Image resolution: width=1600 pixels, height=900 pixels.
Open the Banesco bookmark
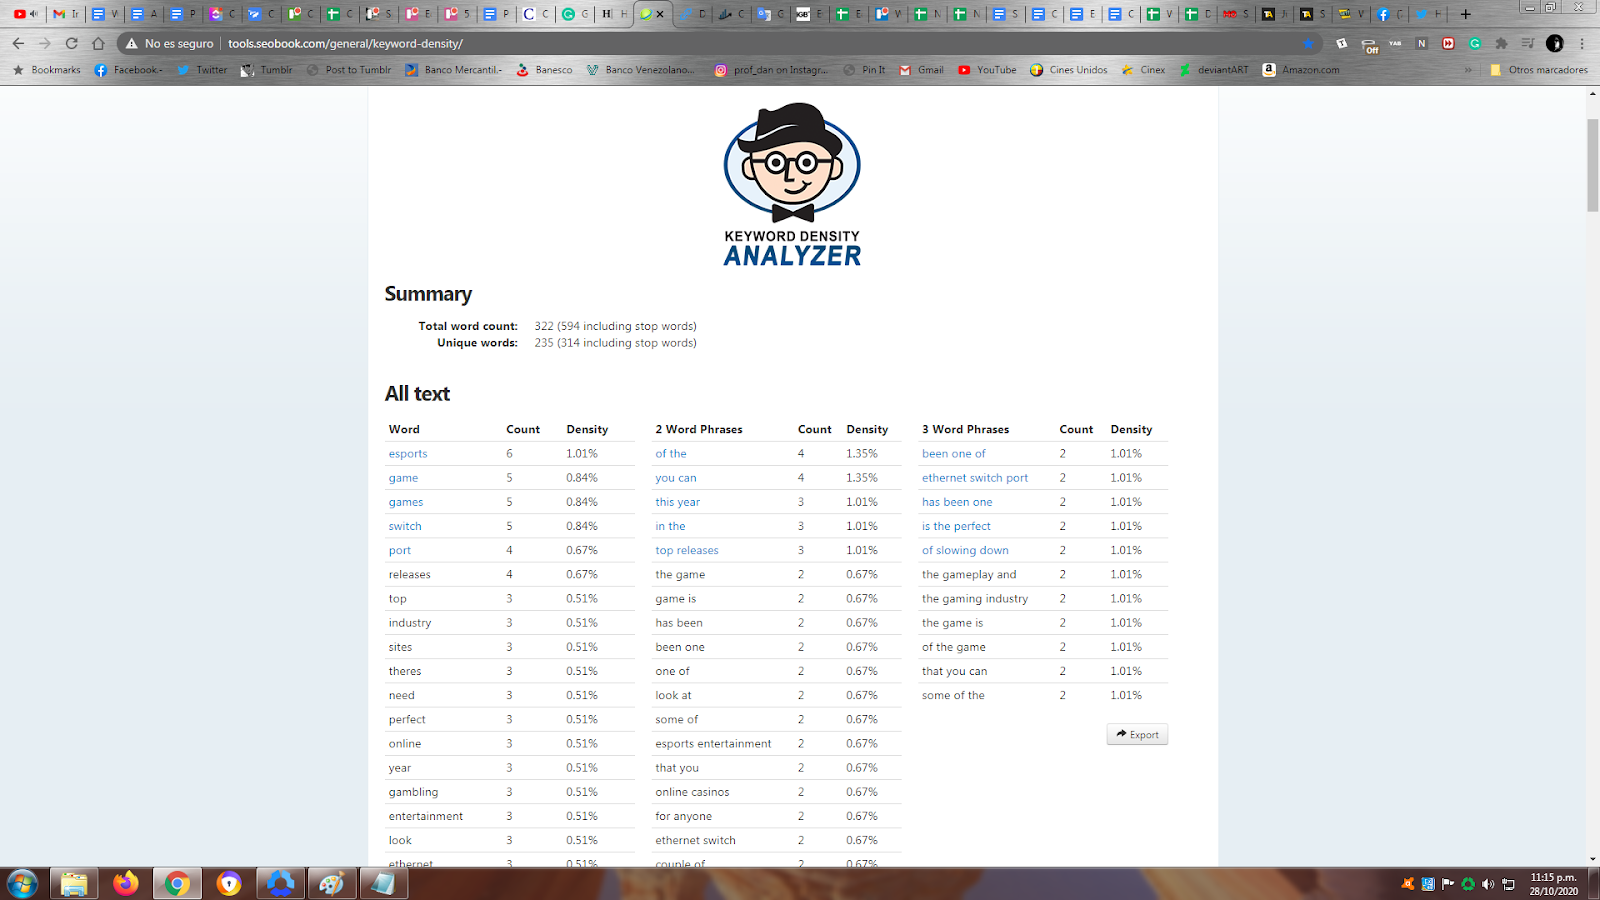pos(544,70)
